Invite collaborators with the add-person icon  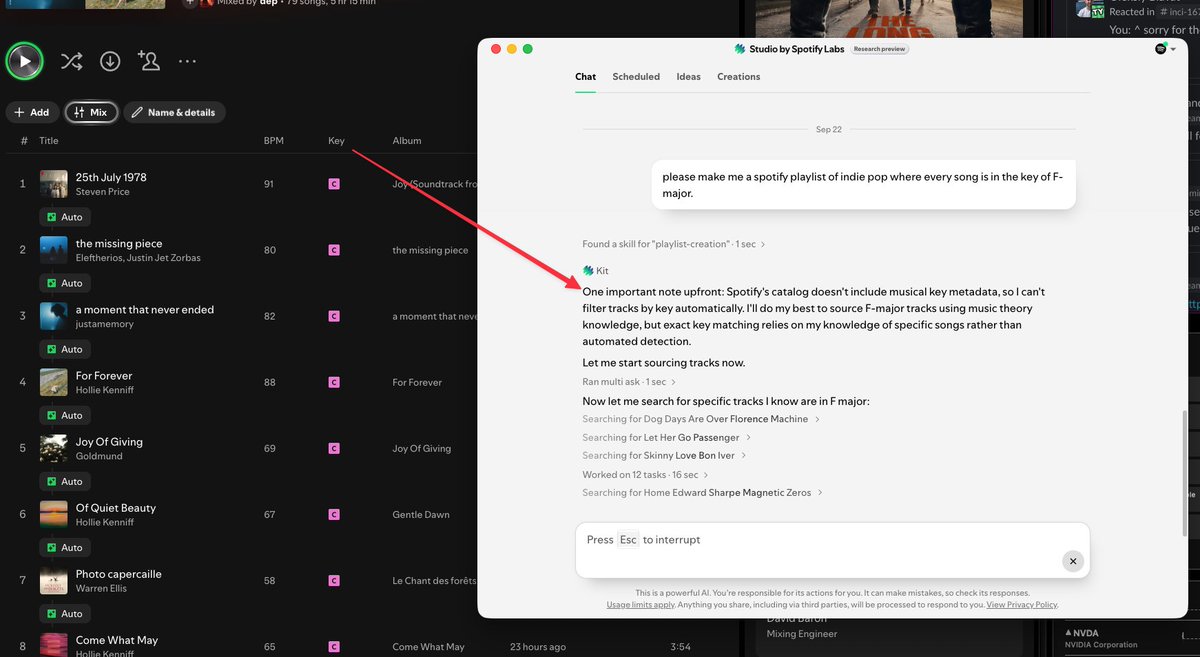(x=149, y=61)
